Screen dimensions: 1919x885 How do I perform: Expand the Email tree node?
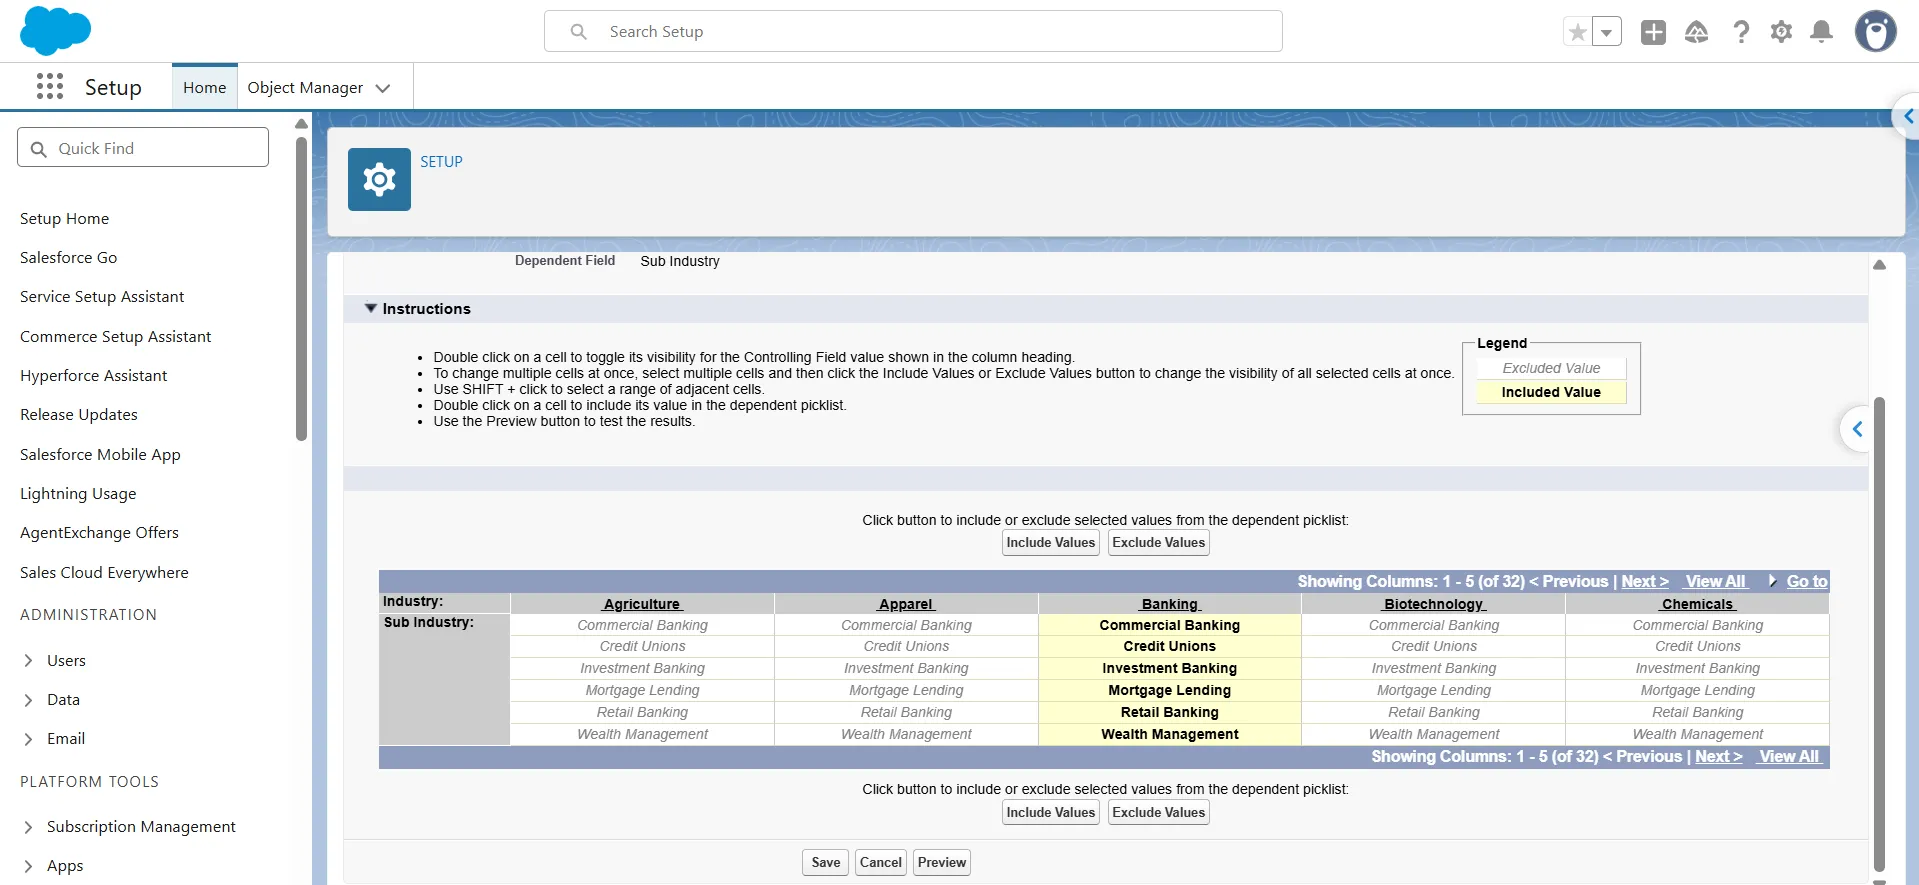tap(28, 739)
